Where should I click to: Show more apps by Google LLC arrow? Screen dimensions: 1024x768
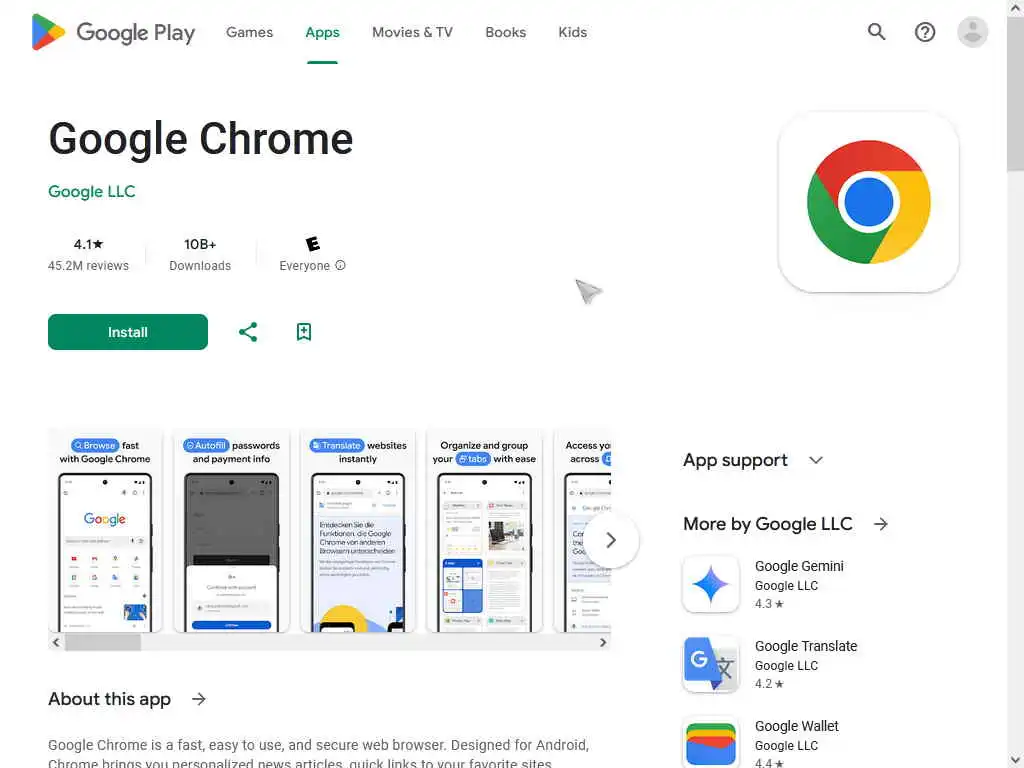point(881,524)
